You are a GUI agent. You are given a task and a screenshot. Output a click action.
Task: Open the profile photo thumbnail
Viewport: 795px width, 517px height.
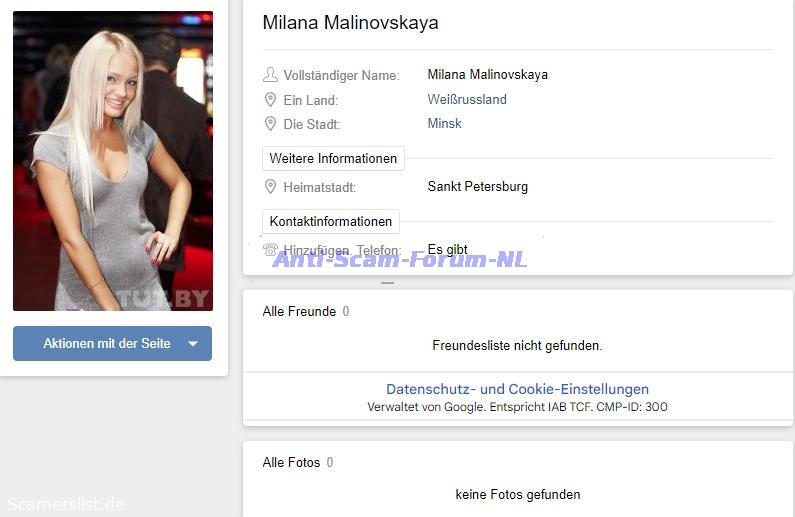click(x=113, y=161)
